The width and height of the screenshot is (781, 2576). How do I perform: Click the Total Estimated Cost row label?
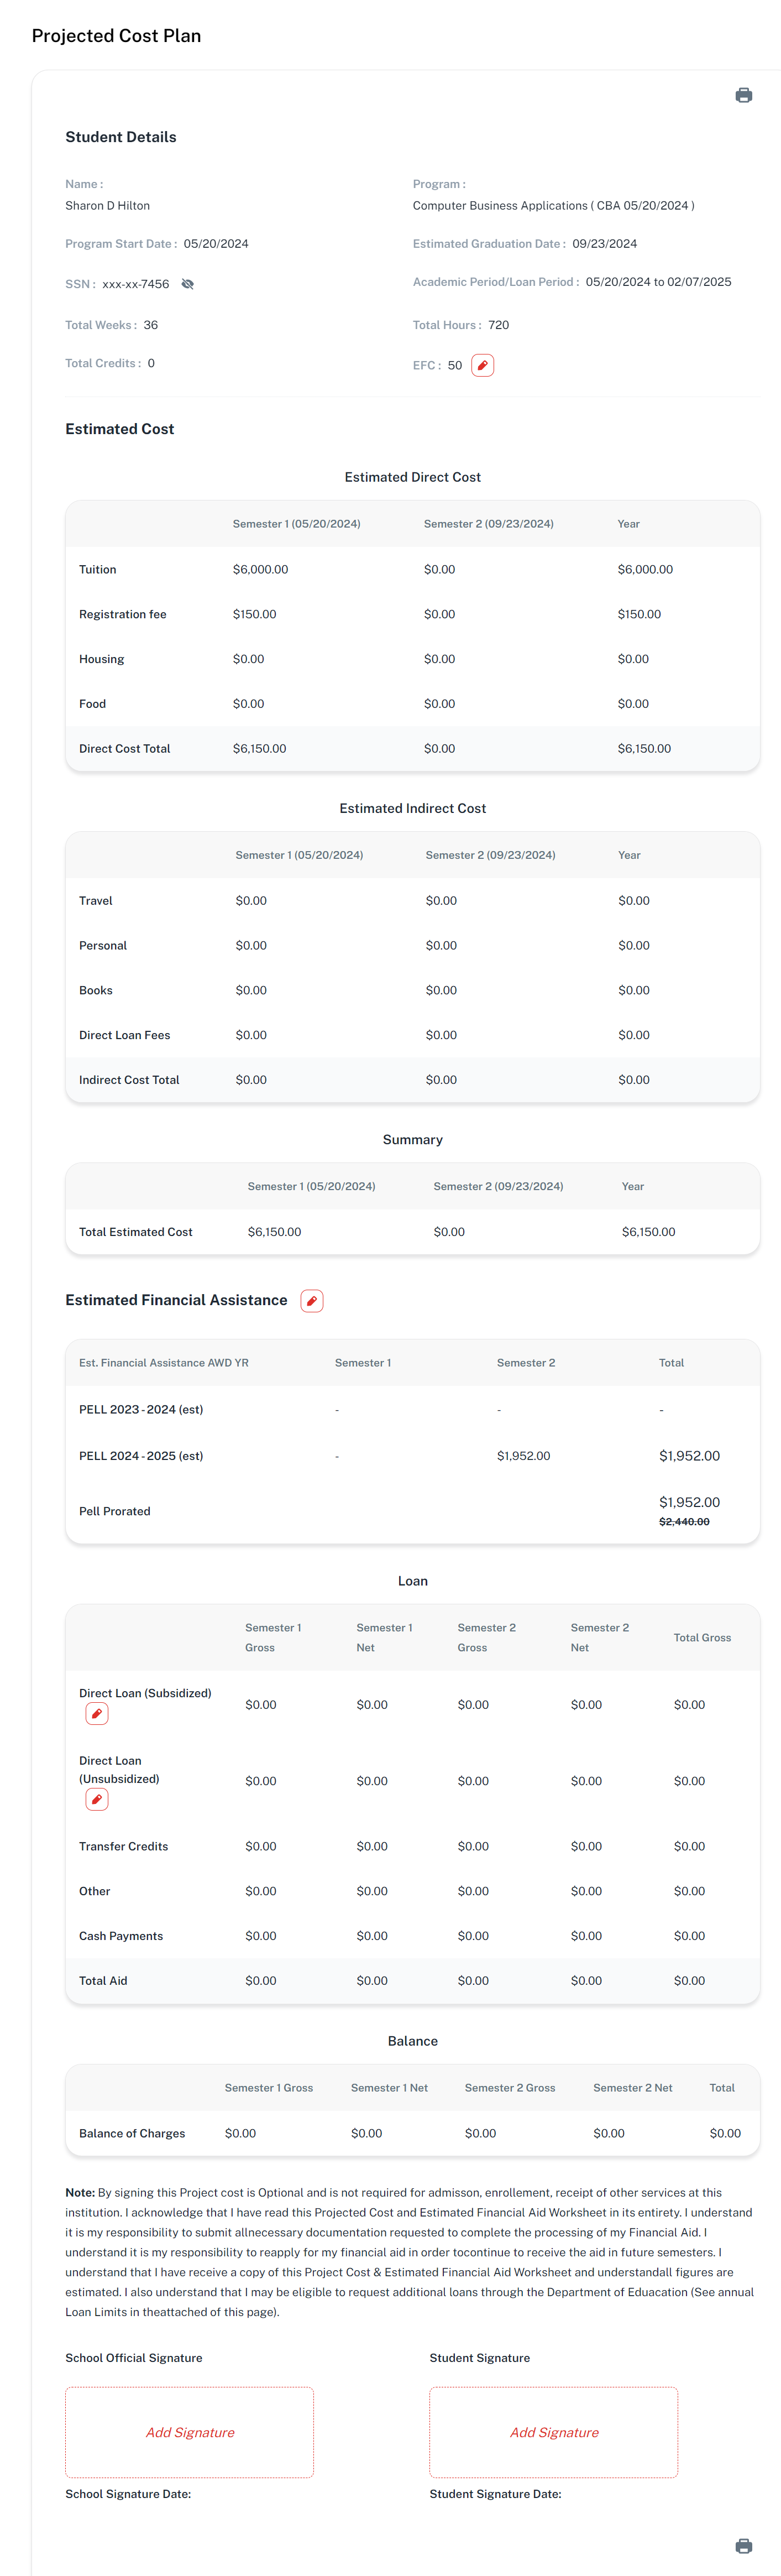pos(136,1232)
